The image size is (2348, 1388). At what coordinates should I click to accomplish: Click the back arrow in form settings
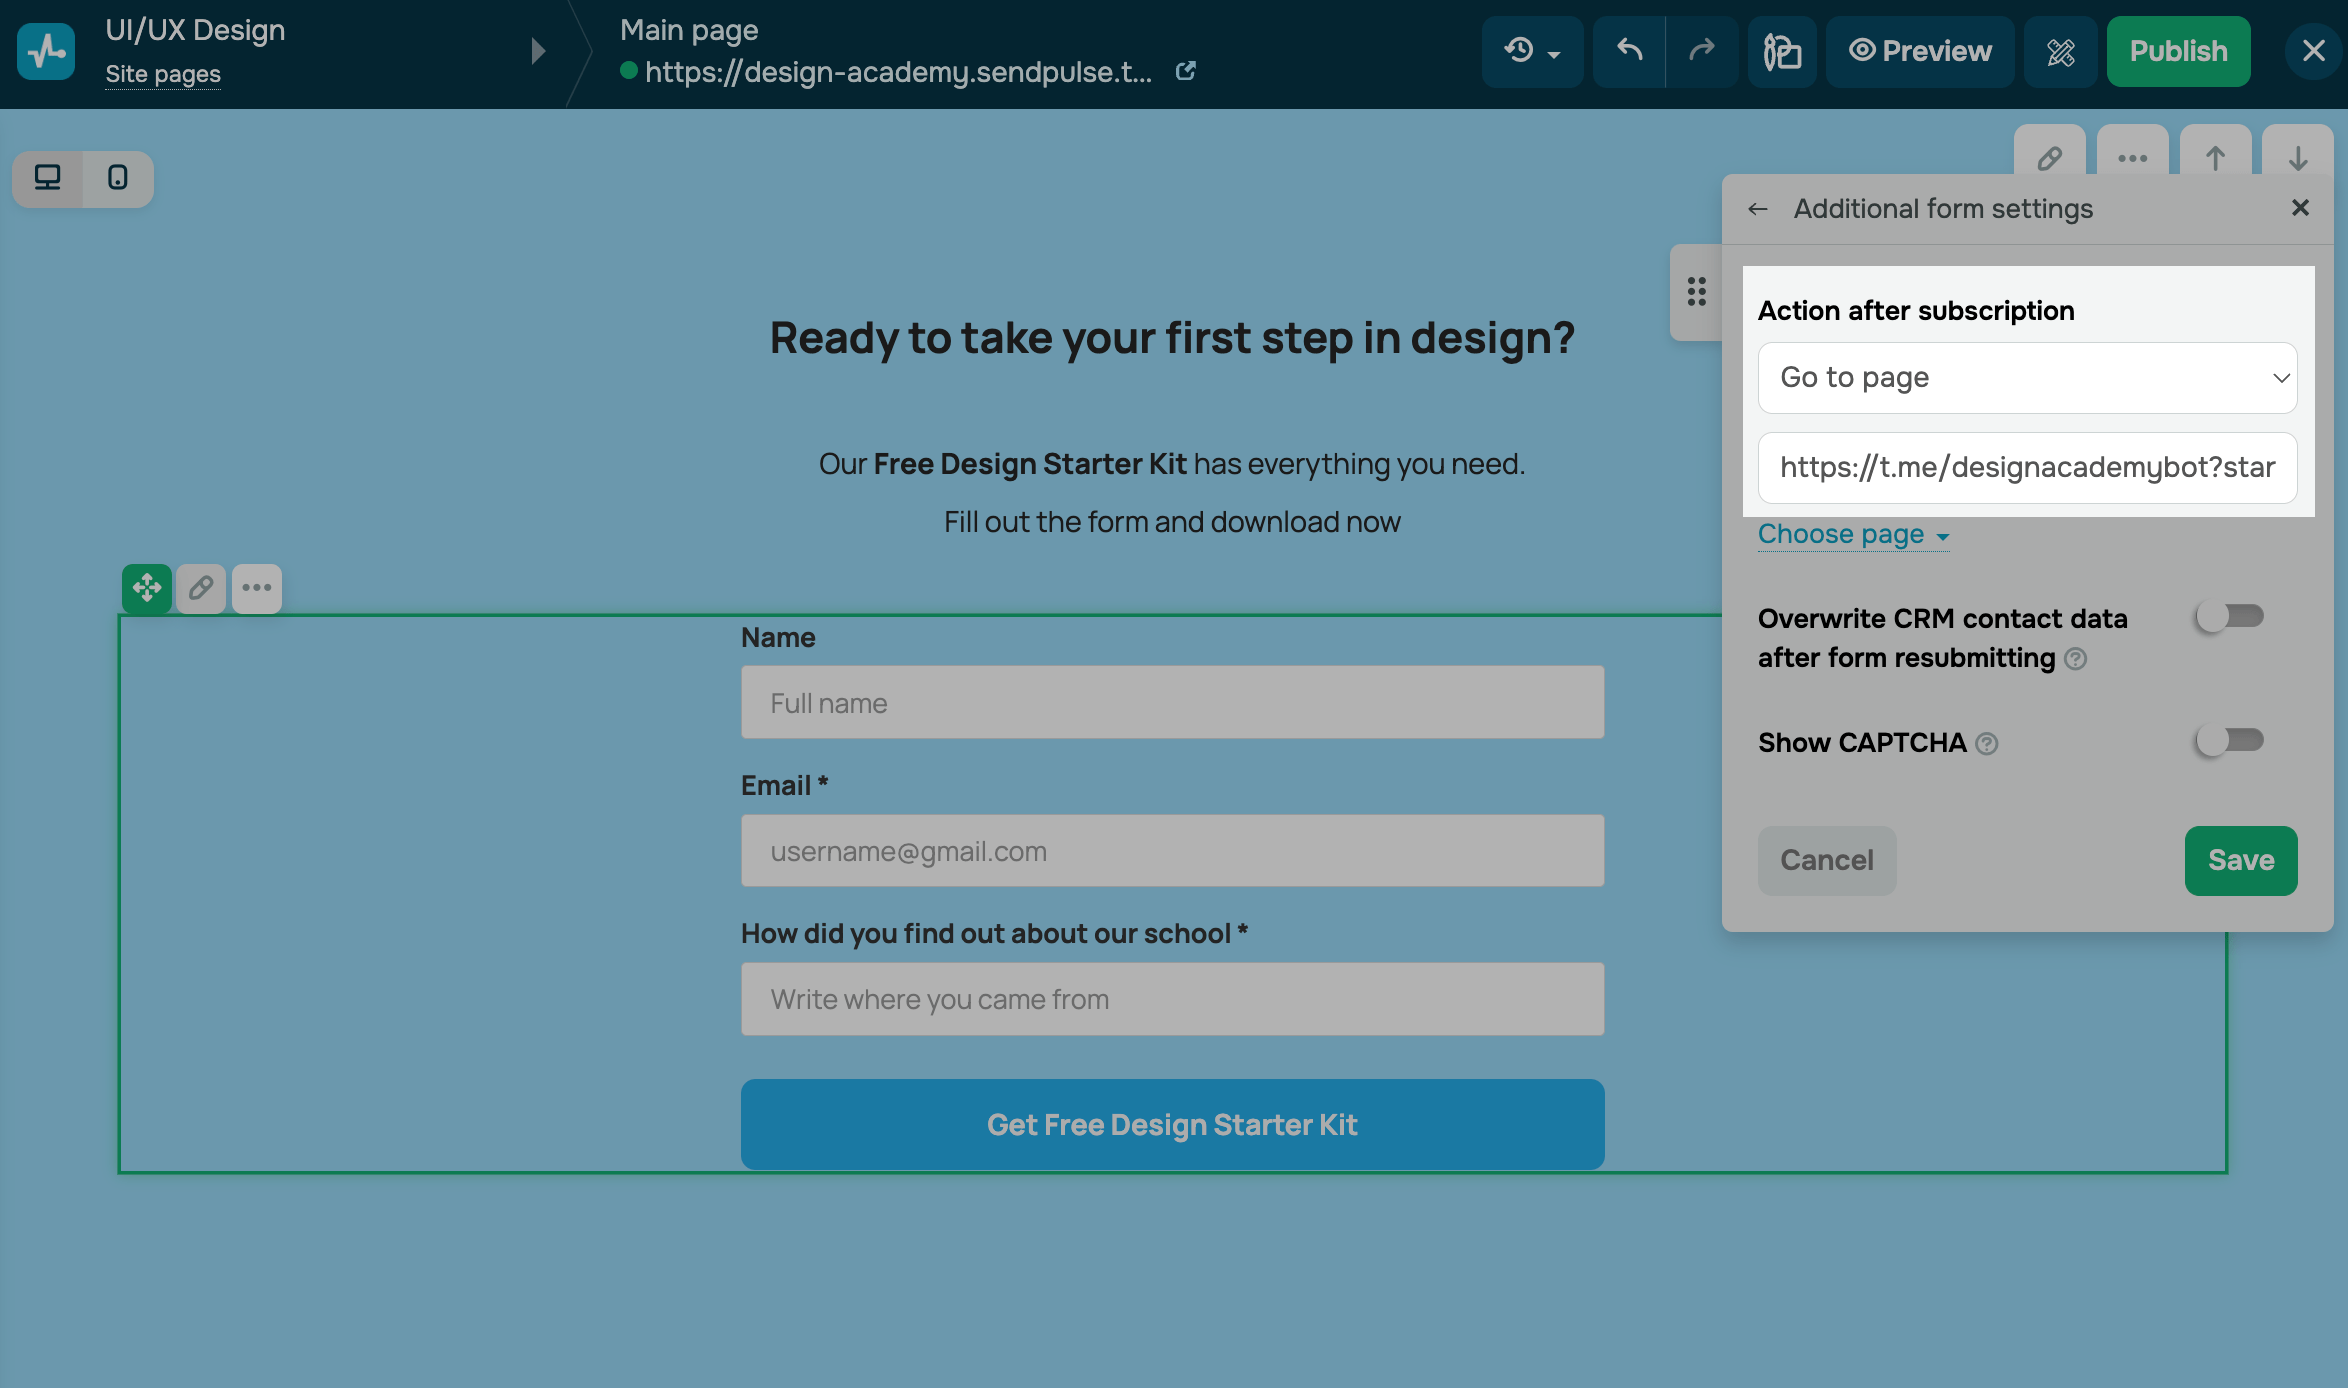(1758, 209)
